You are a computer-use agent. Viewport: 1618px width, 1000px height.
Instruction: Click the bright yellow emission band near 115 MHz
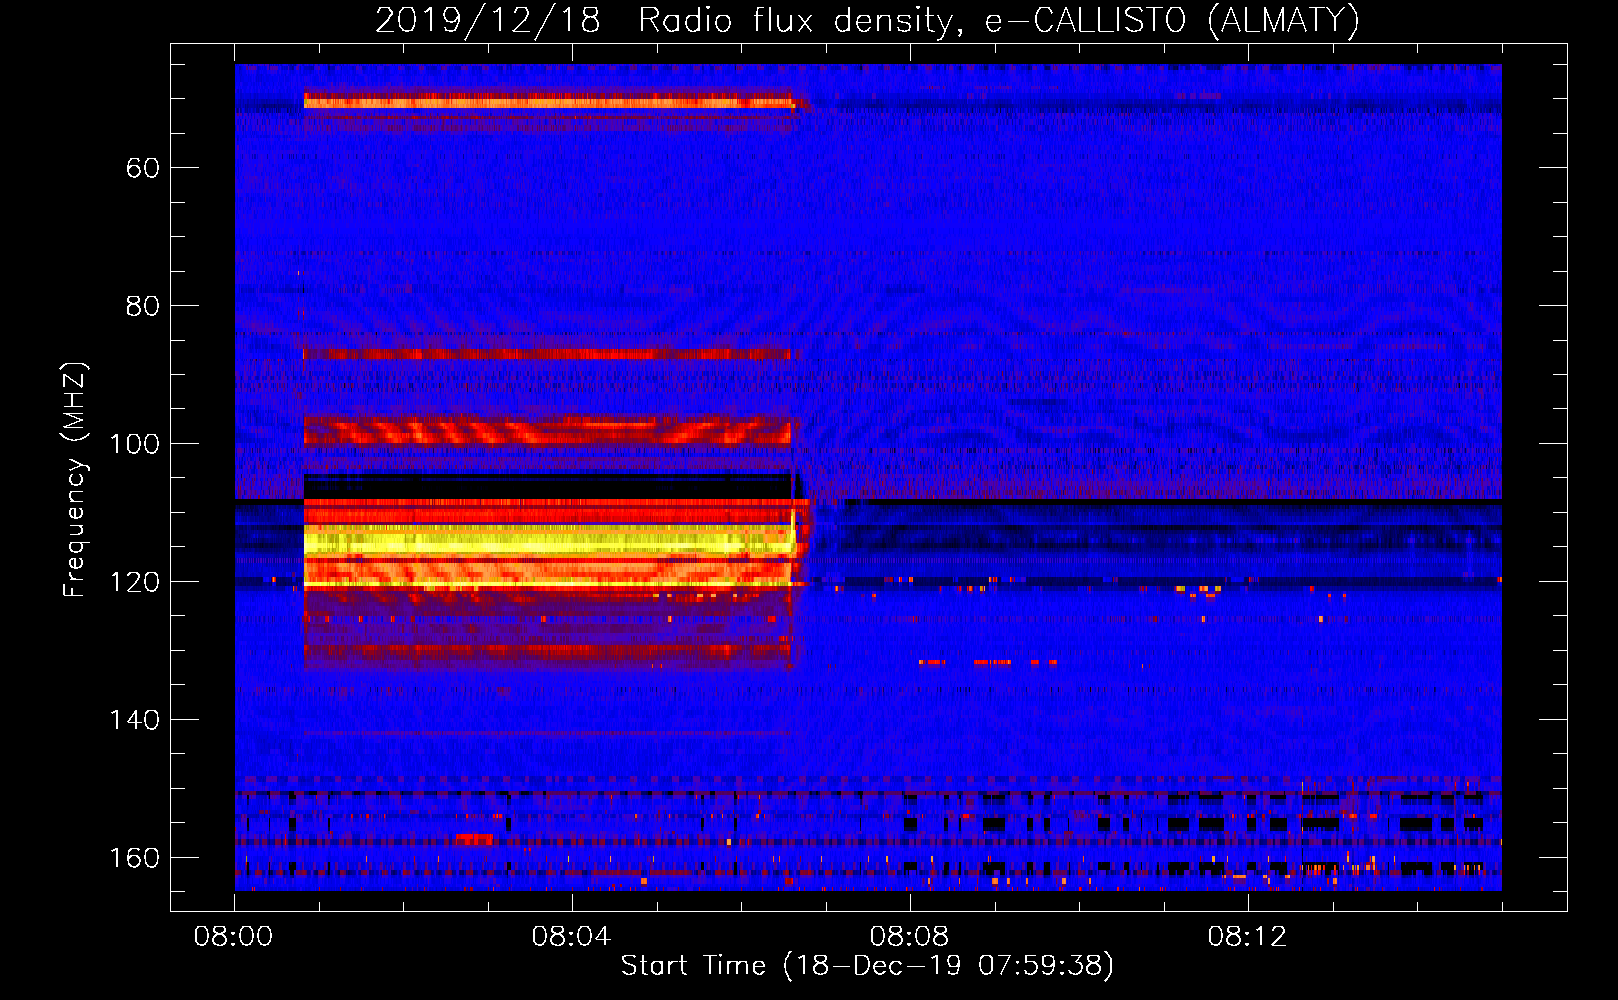pyautogui.click(x=550, y=541)
